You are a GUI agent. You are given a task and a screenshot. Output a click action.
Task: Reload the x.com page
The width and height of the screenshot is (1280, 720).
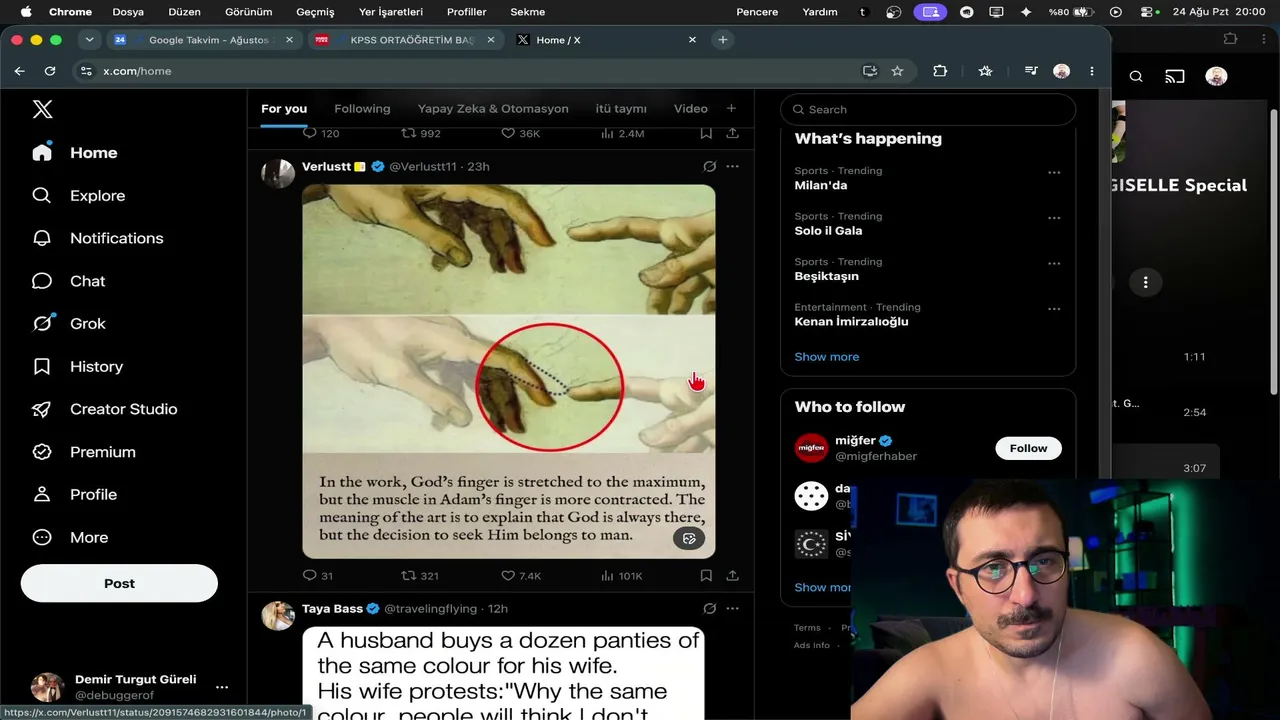(x=50, y=71)
